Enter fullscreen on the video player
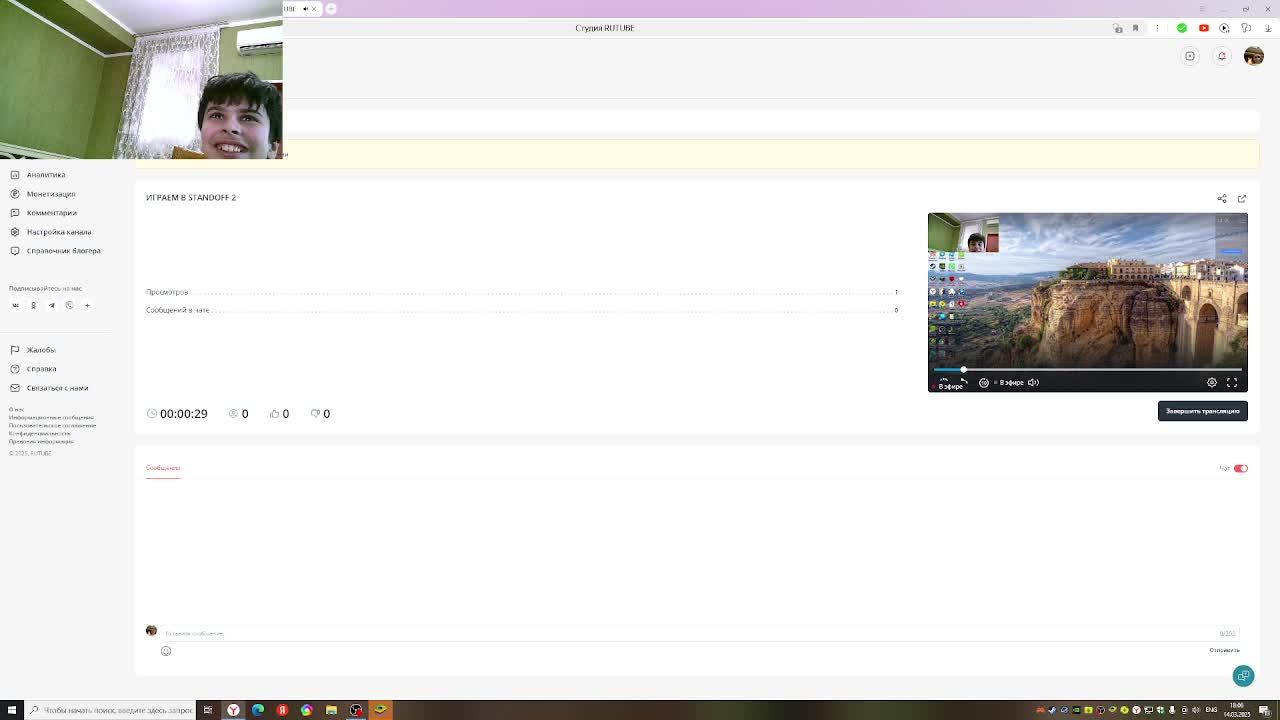 click(1232, 382)
